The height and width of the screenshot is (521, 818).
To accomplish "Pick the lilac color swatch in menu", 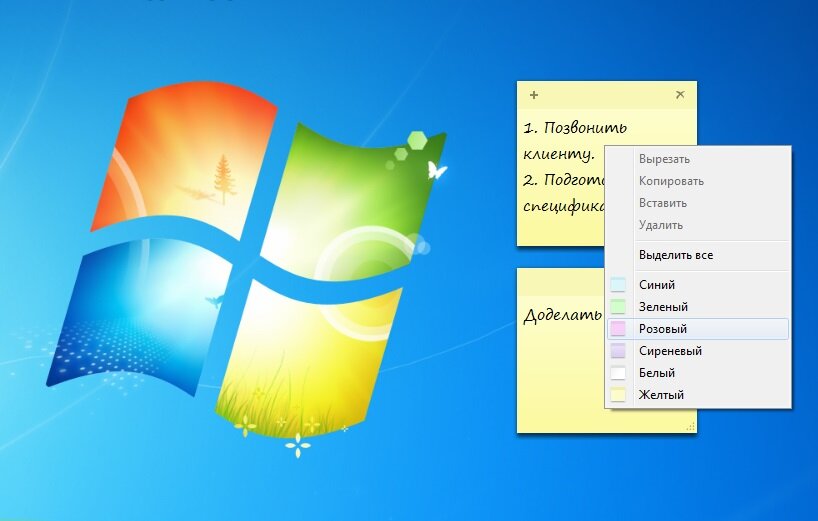I will [x=618, y=351].
